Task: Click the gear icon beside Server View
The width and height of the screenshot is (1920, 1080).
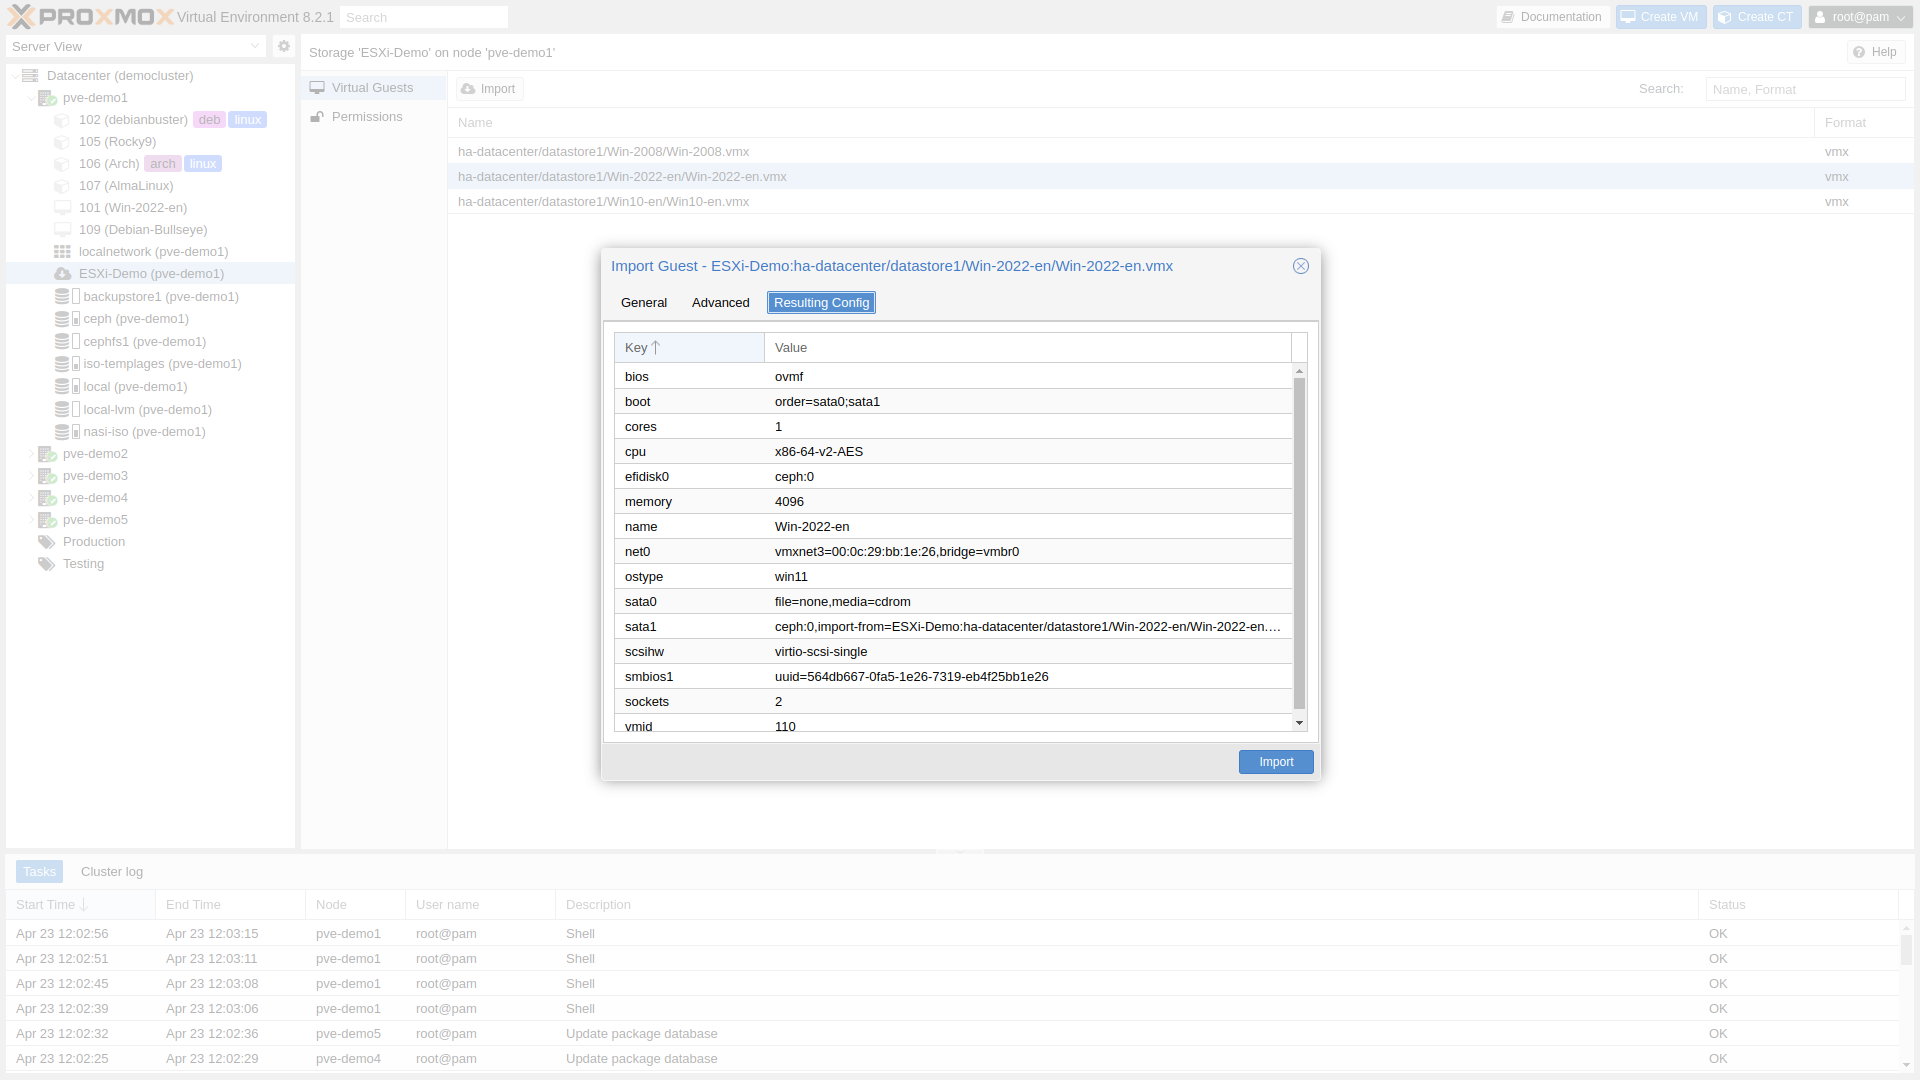Action: point(284,46)
